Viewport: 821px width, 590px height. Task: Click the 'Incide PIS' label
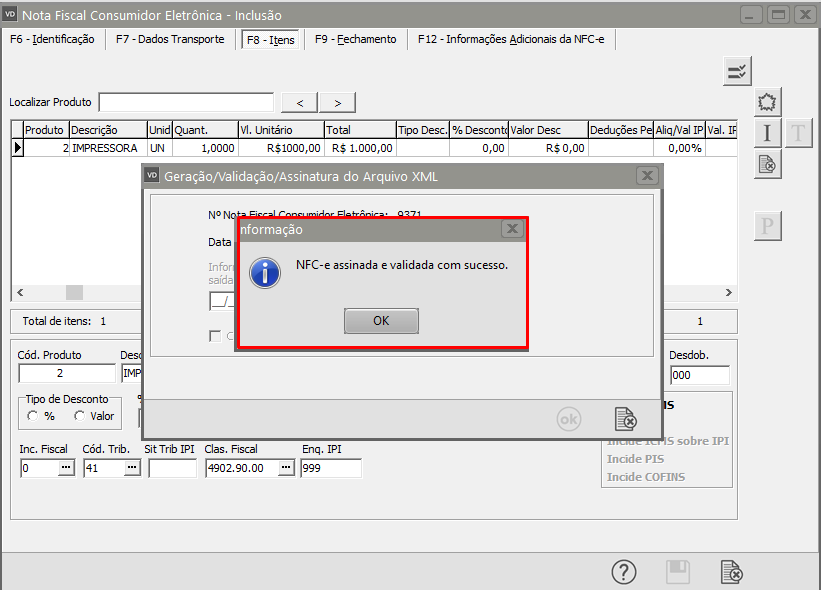tap(635, 459)
